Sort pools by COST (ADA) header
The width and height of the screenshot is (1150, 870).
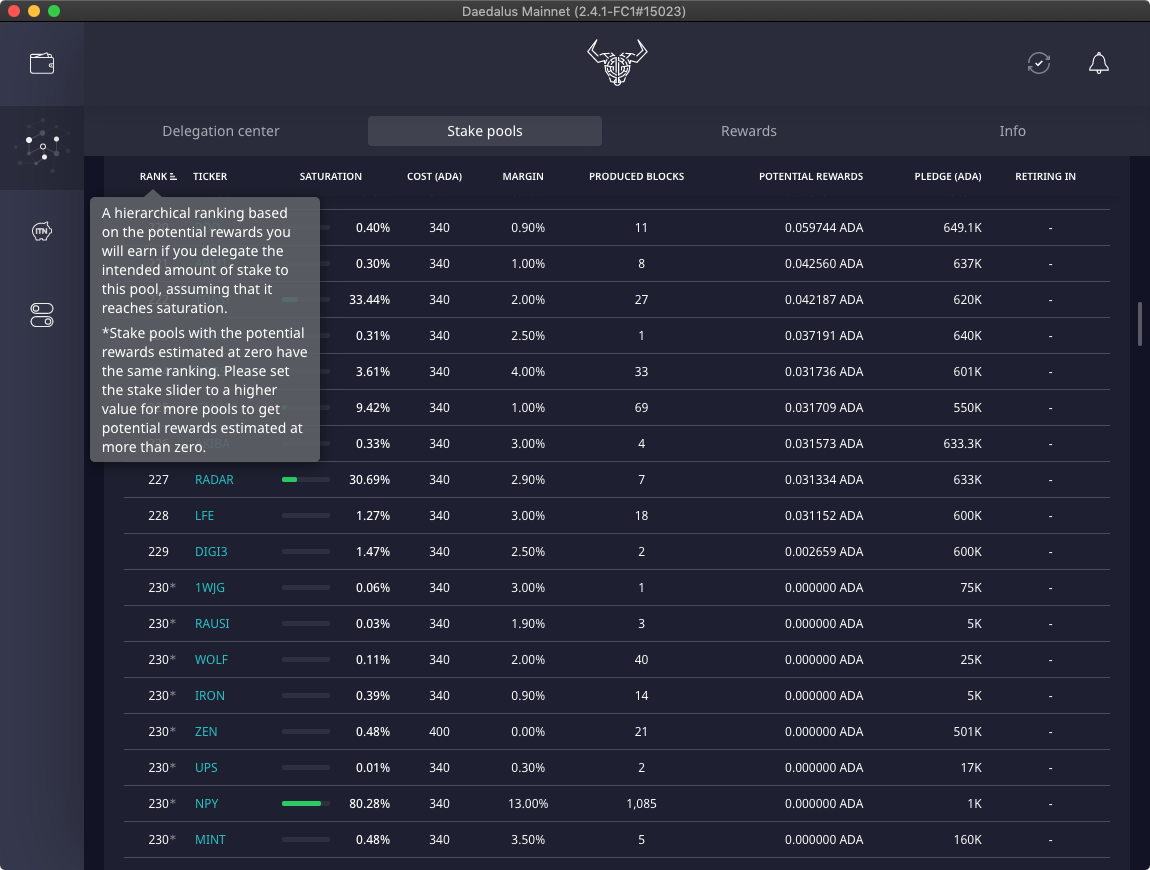click(434, 177)
